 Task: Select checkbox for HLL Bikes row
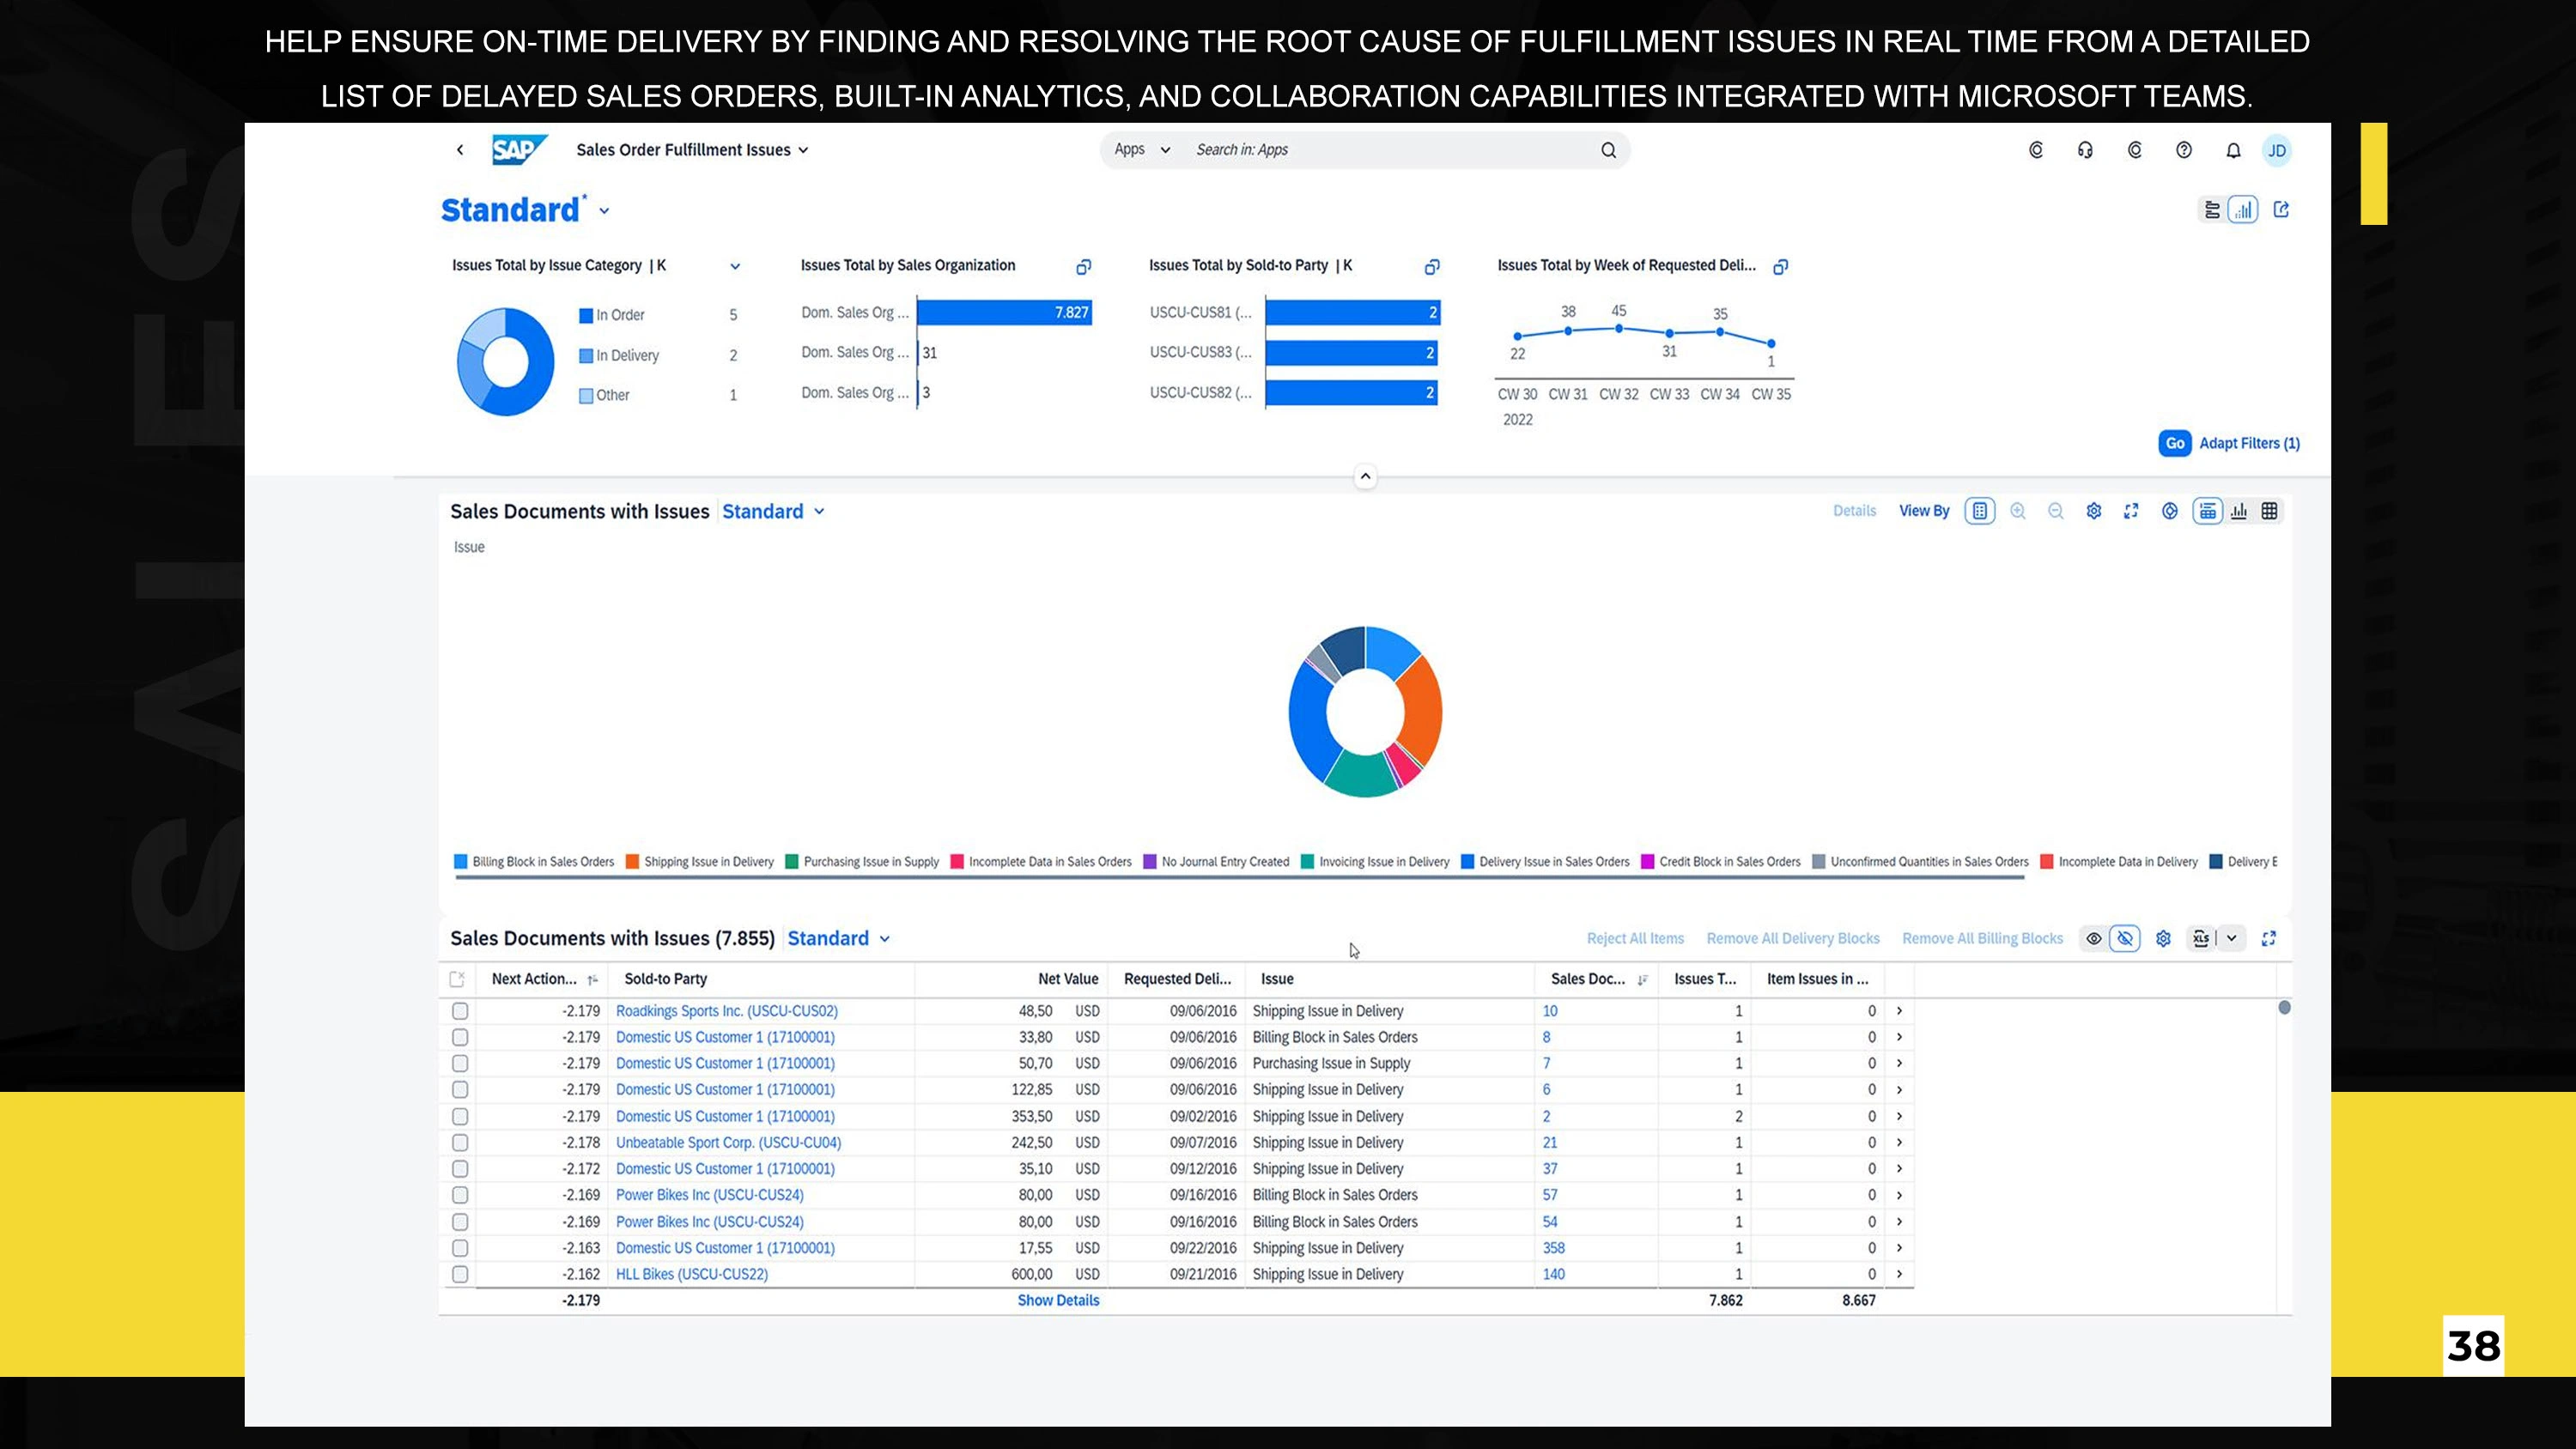[x=460, y=1274]
